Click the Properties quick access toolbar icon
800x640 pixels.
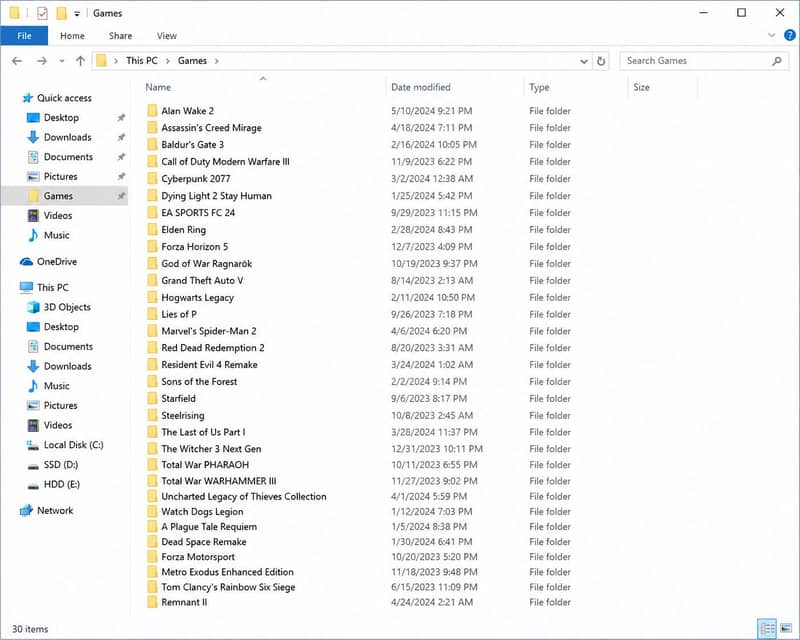42,13
